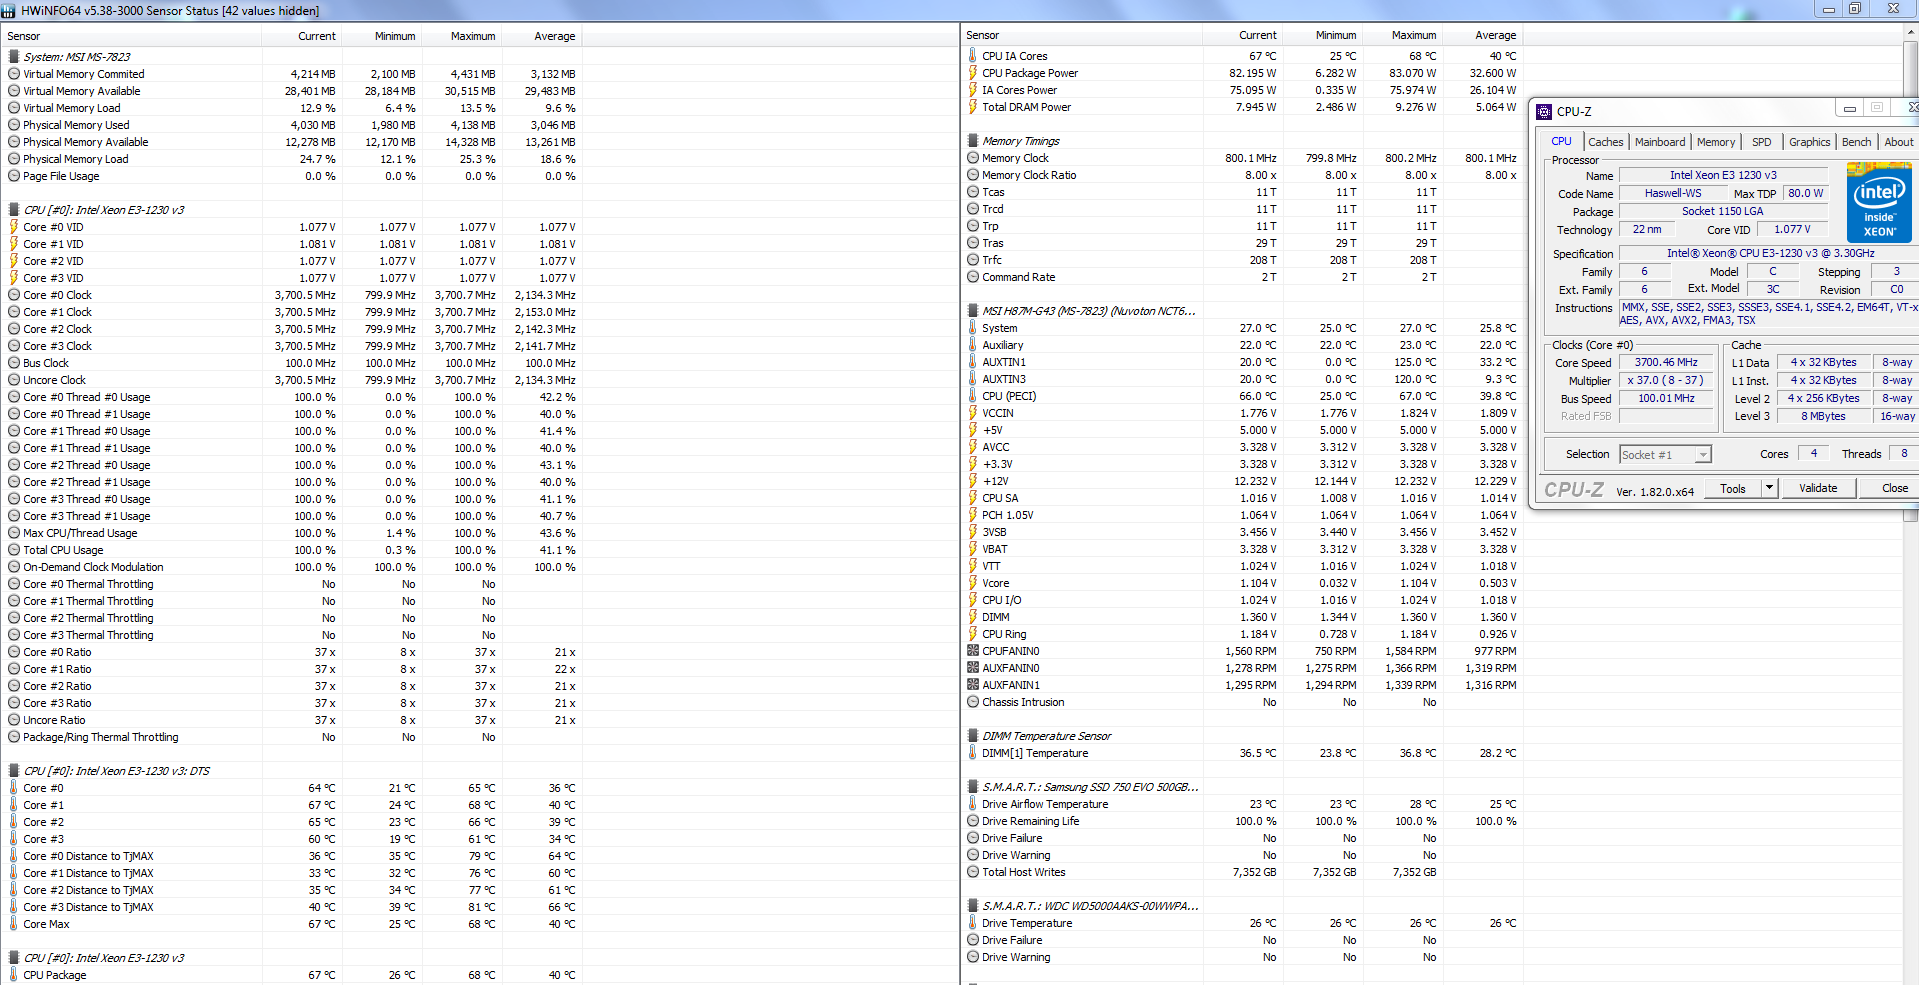The image size is (1919, 985).
Task: Click the icon next to Chassis Intrusion
Action: (x=973, y=702)
